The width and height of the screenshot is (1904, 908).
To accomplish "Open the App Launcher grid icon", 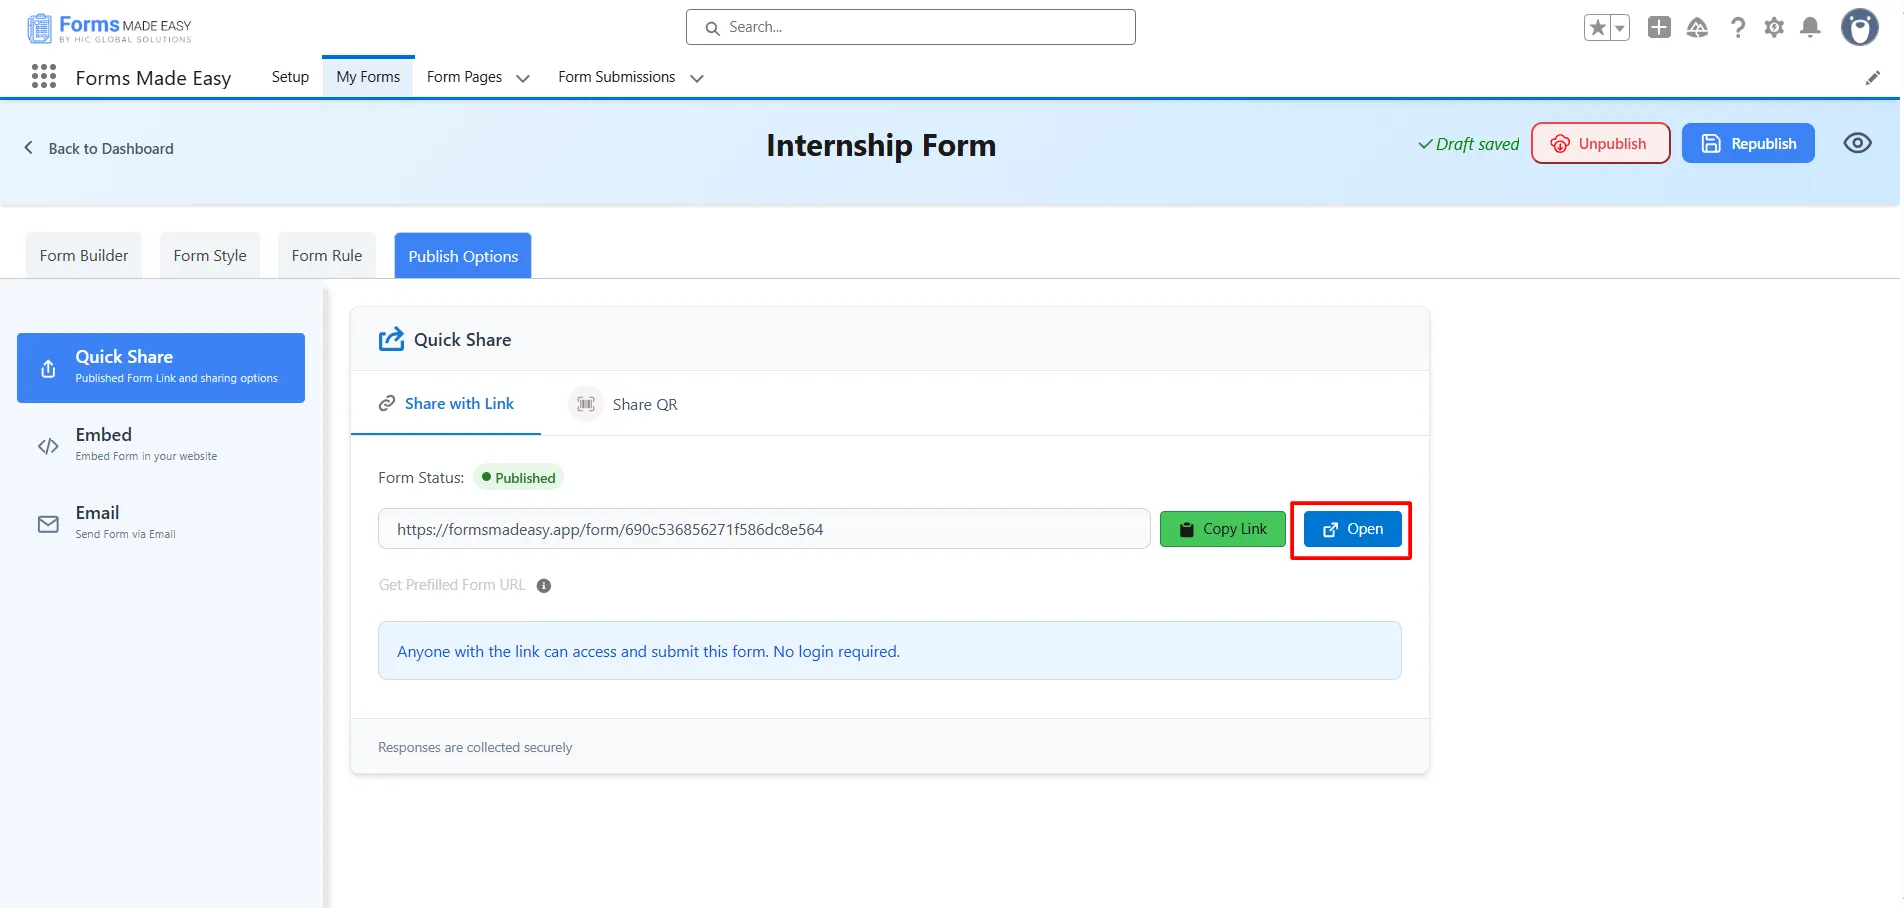I will tap(44, 77).
